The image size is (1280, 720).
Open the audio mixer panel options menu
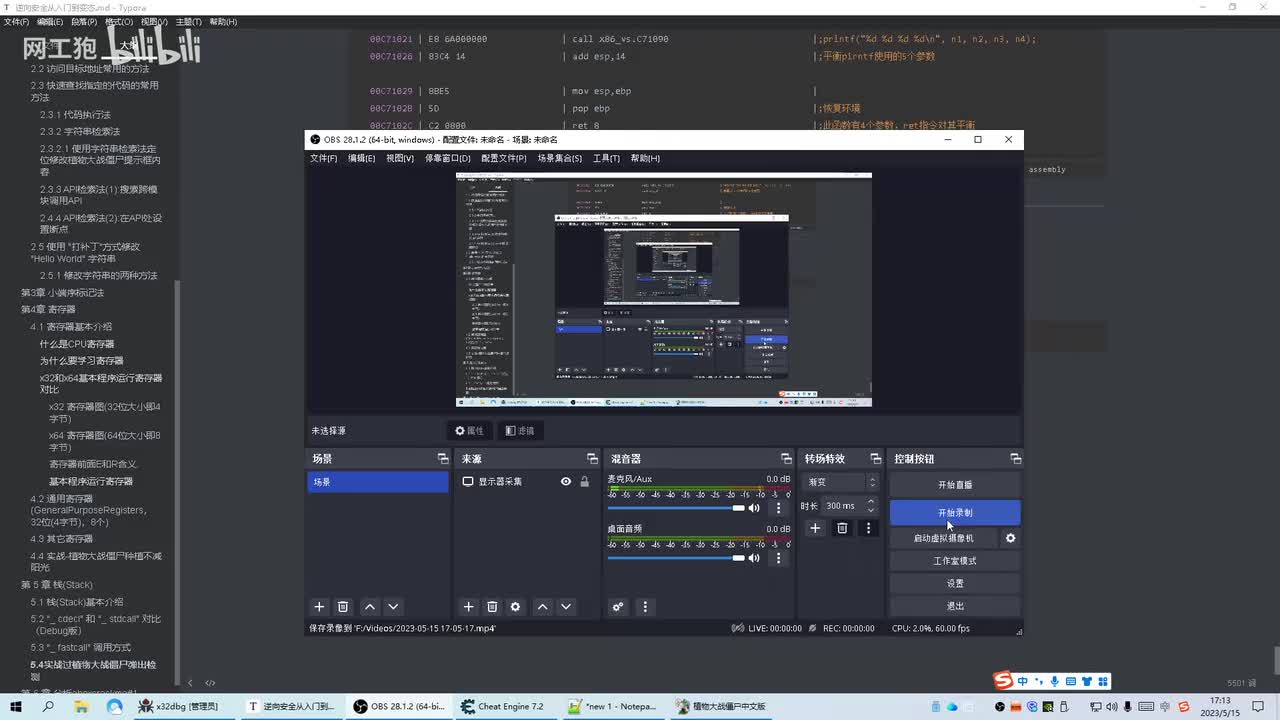pyautogui.click(x=645, y=607)
